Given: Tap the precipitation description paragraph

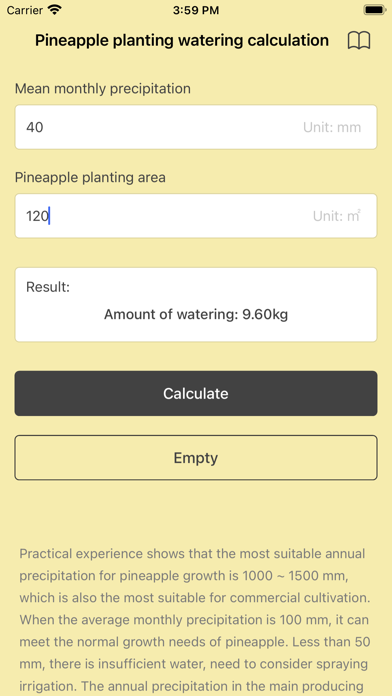Looking at the screenshot, I should point(195,621).
